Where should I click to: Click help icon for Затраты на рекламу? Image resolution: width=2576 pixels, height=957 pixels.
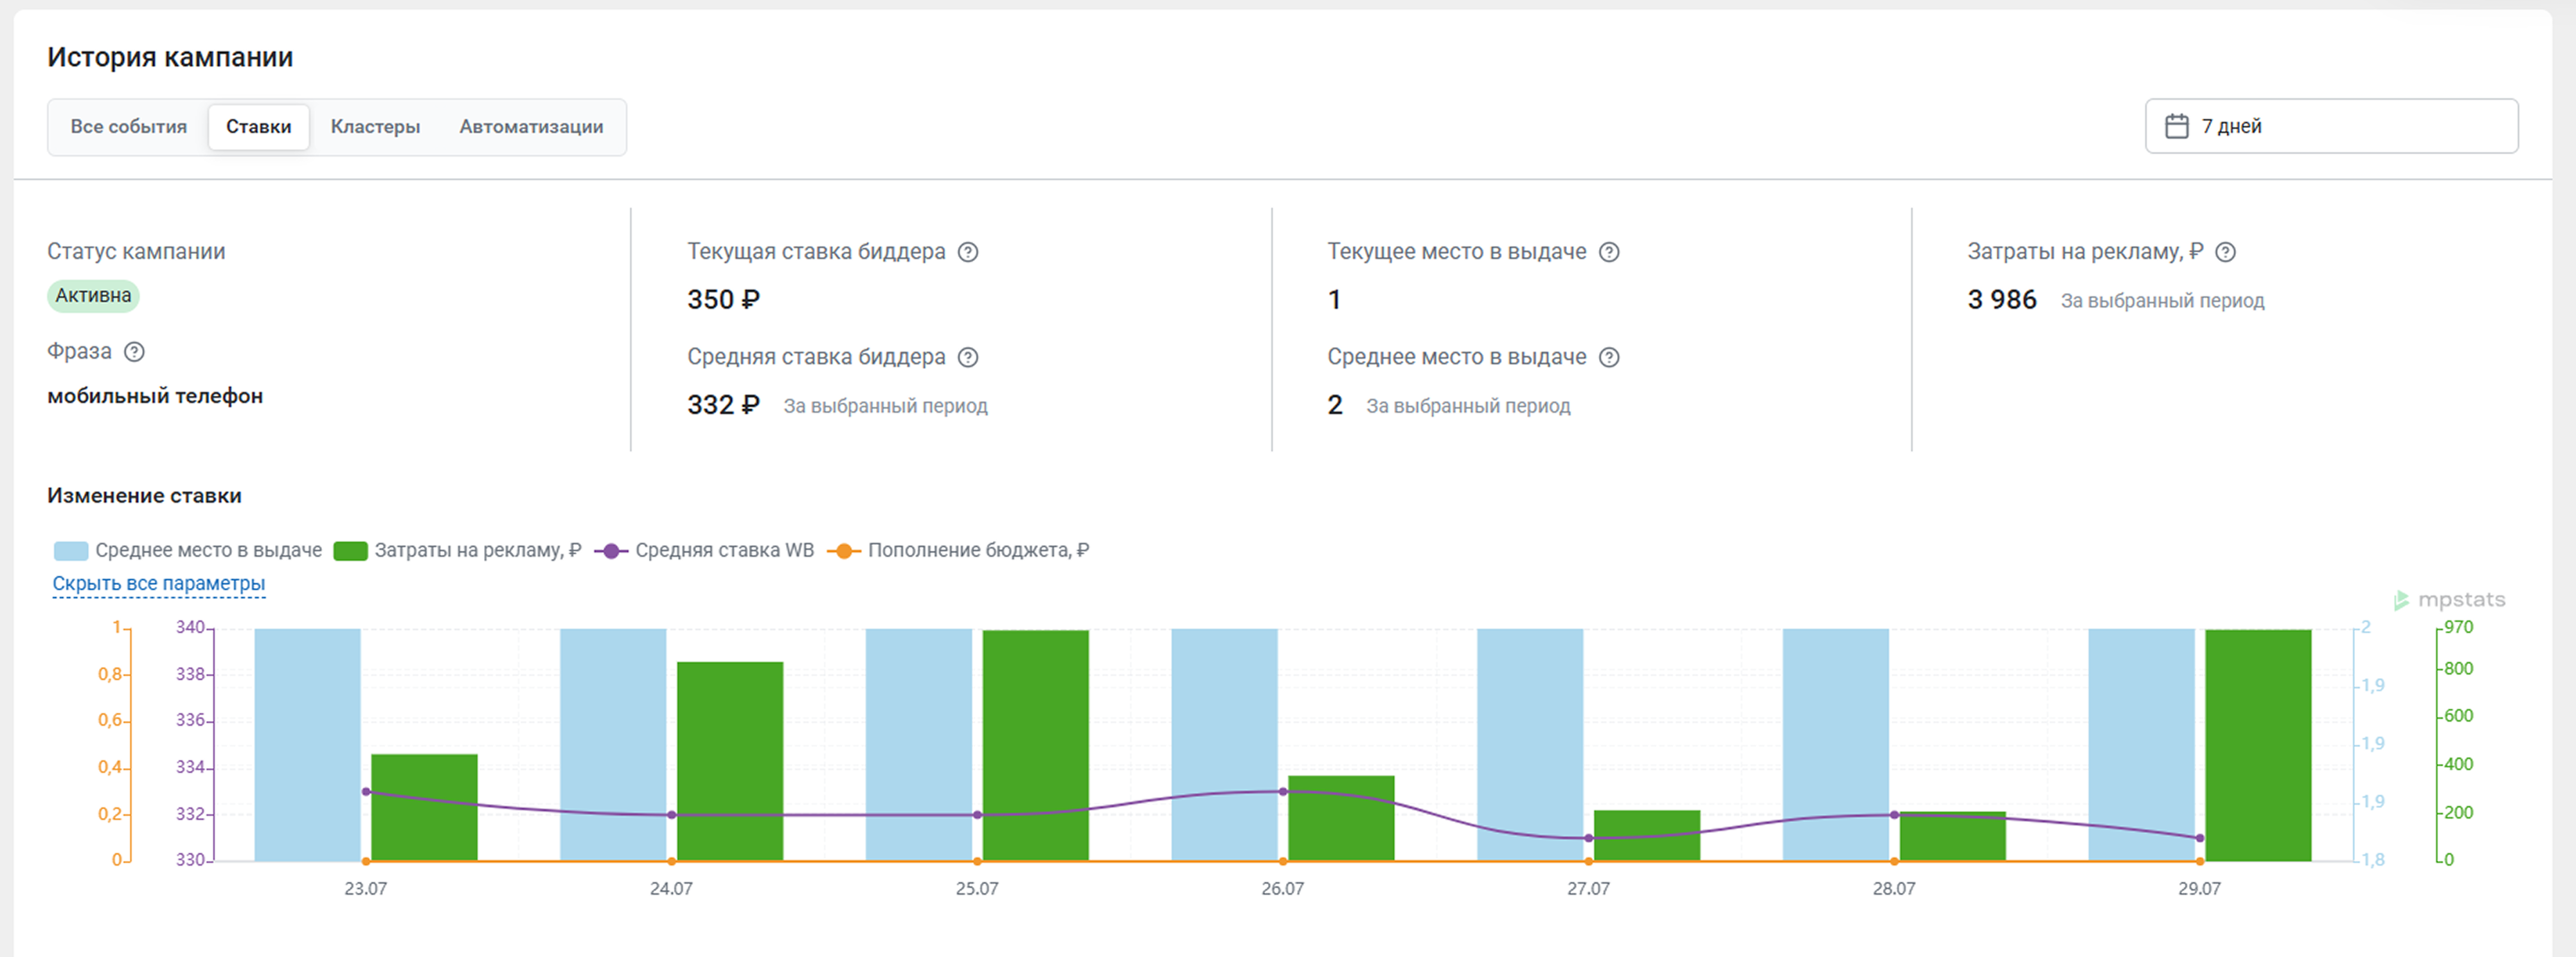click(2225, 252)
